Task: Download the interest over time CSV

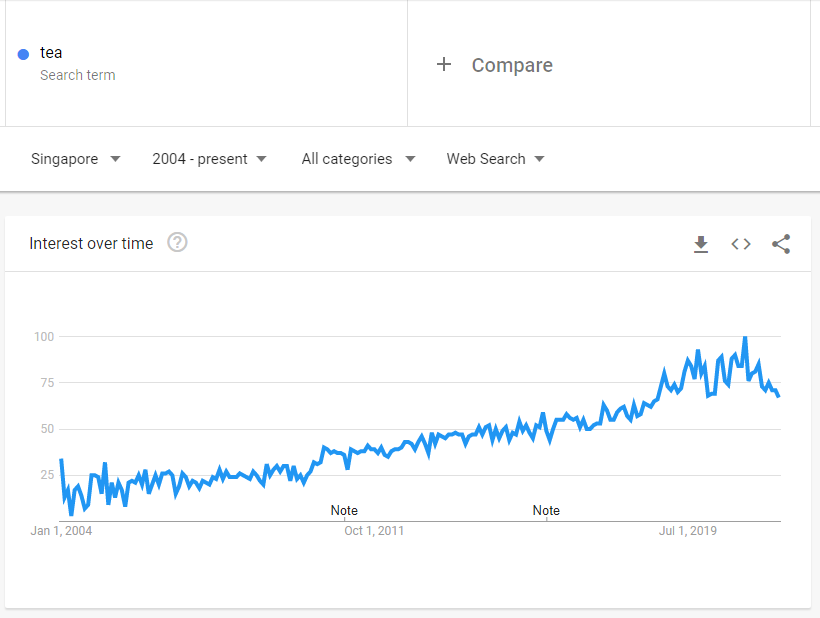Action: click(701, 244)
